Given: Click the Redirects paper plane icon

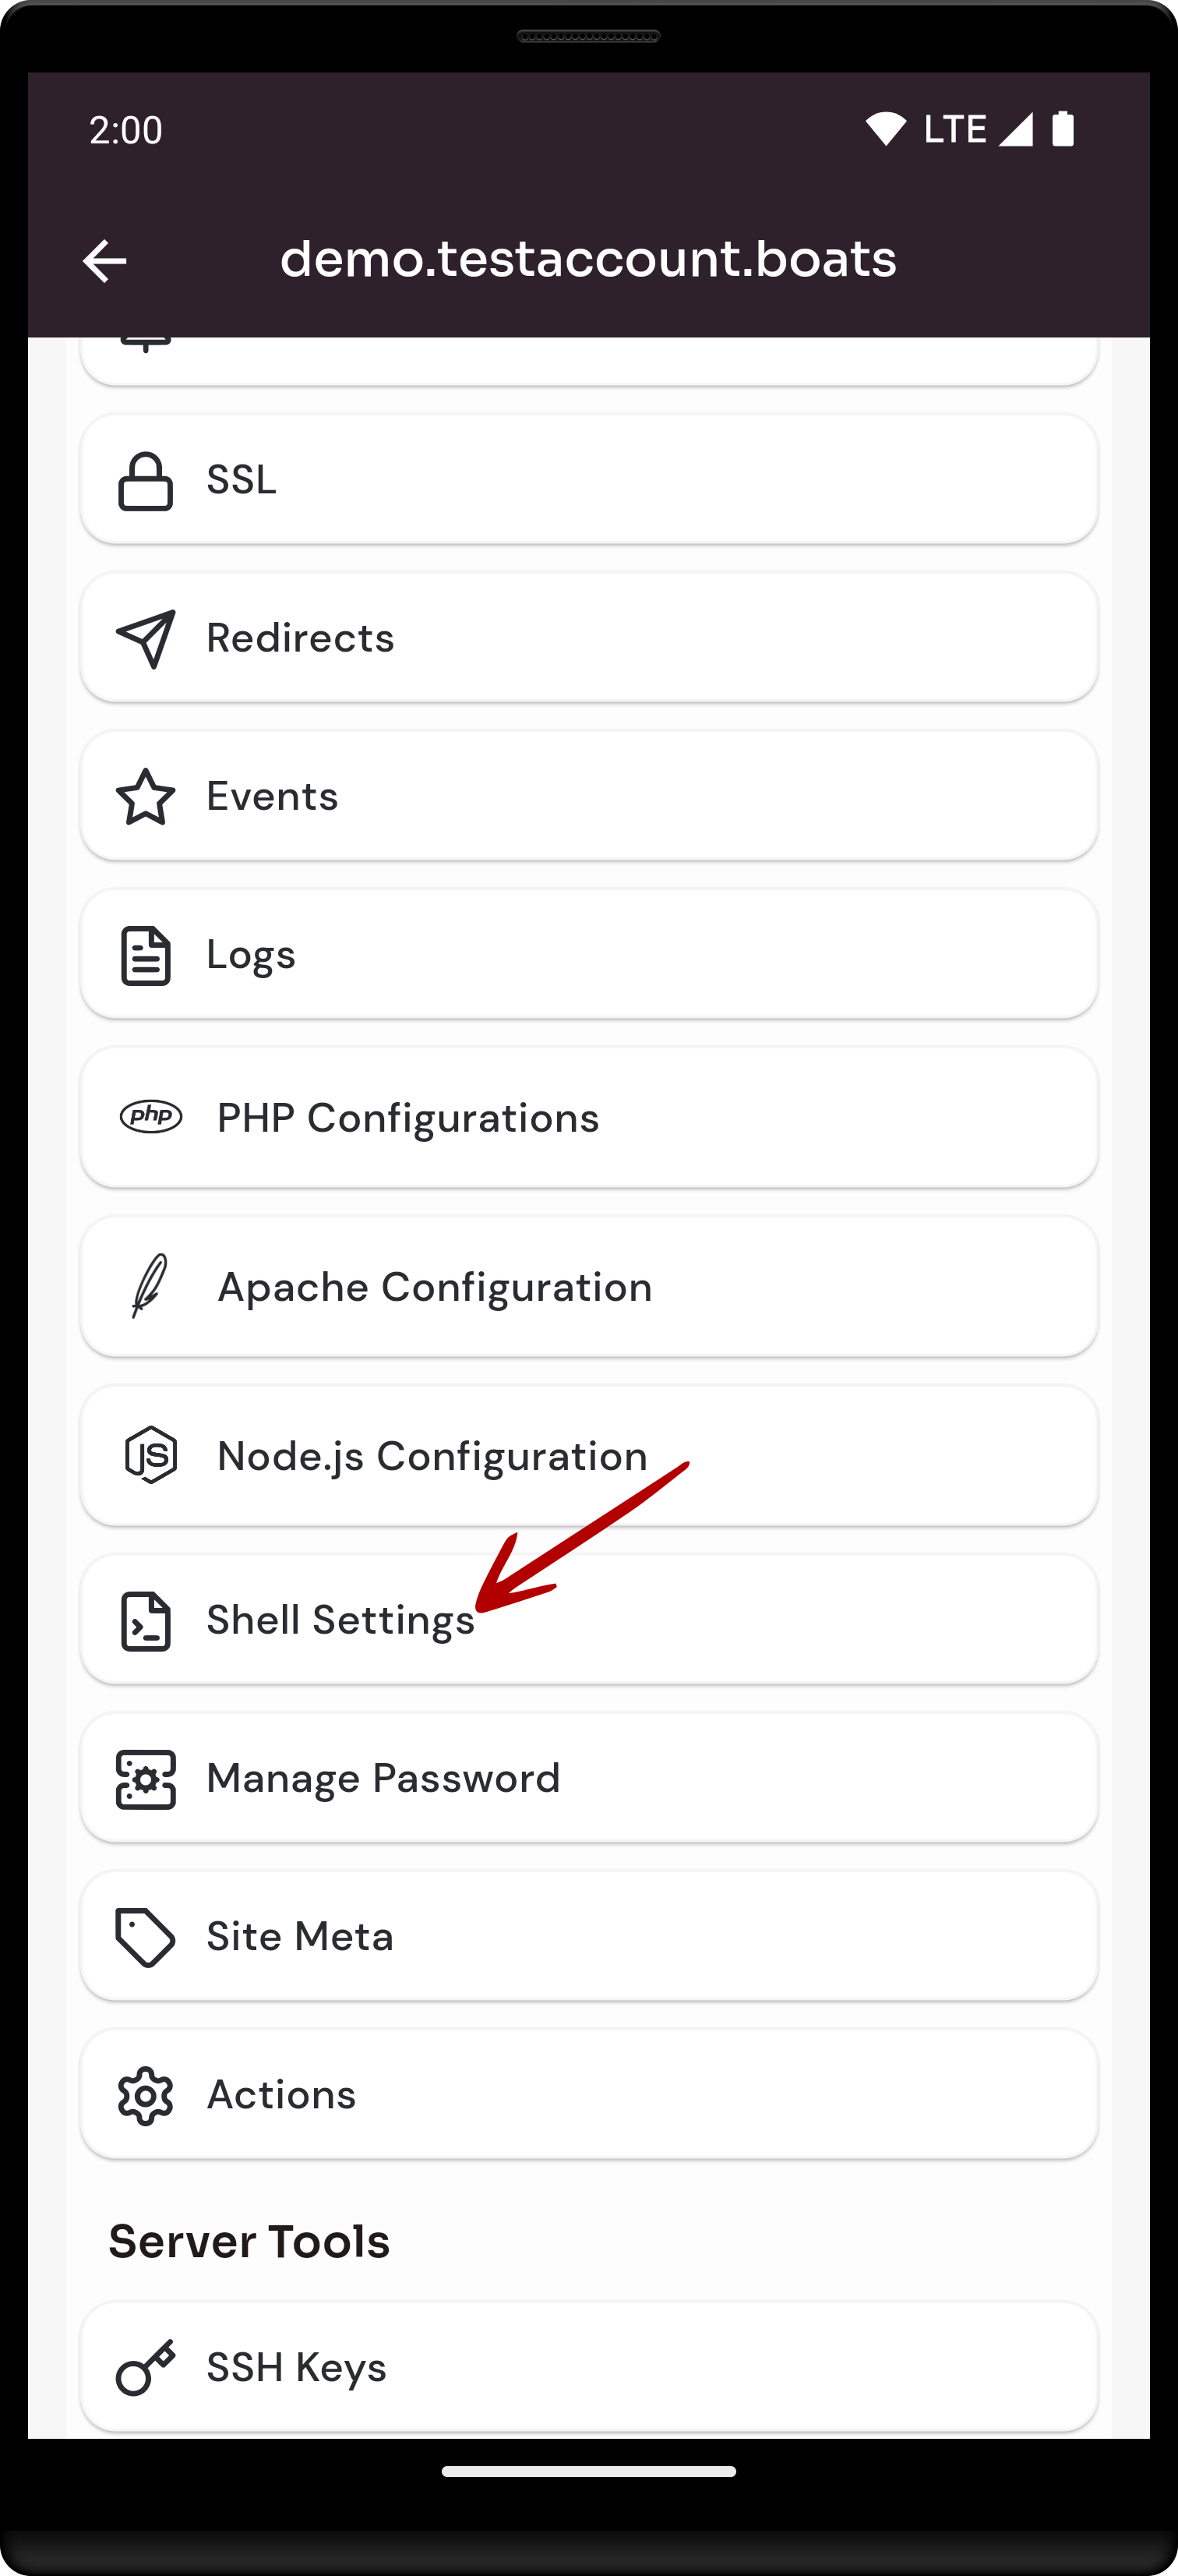Looking at the screenshot, I should pos(146,638).
